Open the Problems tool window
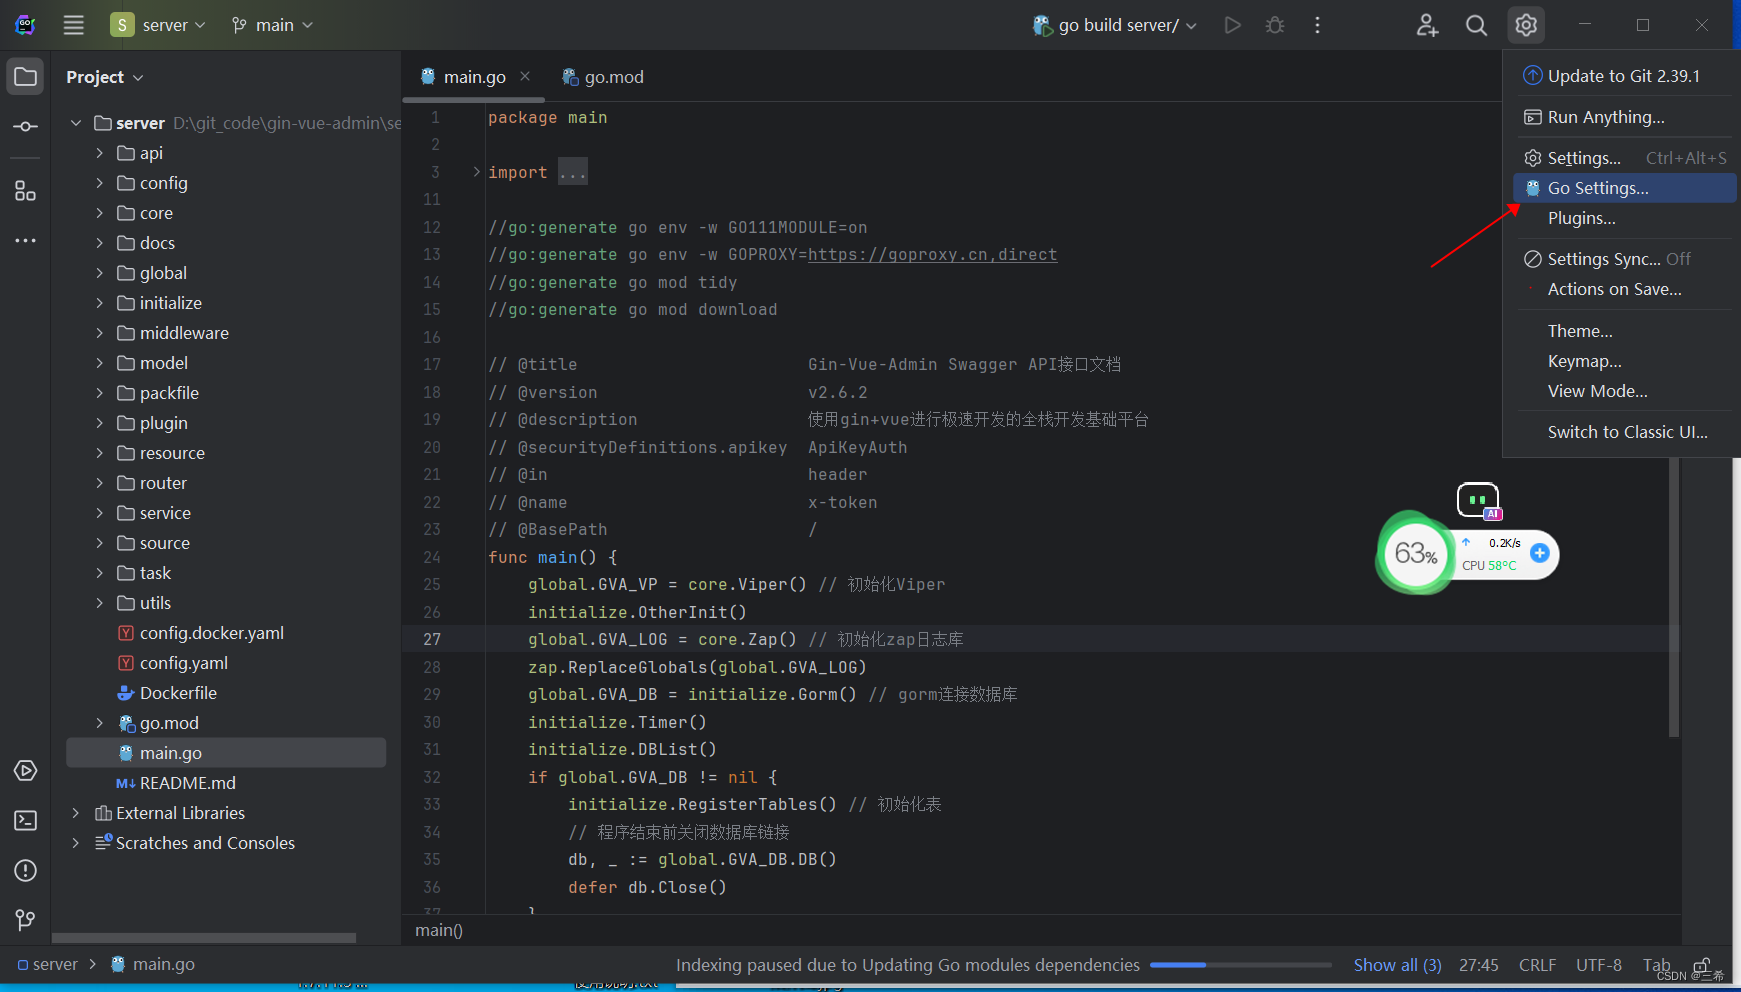Viewport: 1741px width, 992px height. coord(25,870)
